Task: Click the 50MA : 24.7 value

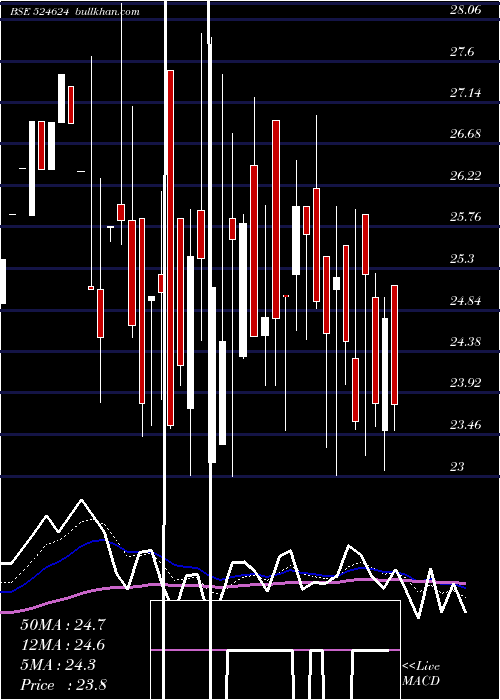Action: [63, 625]
